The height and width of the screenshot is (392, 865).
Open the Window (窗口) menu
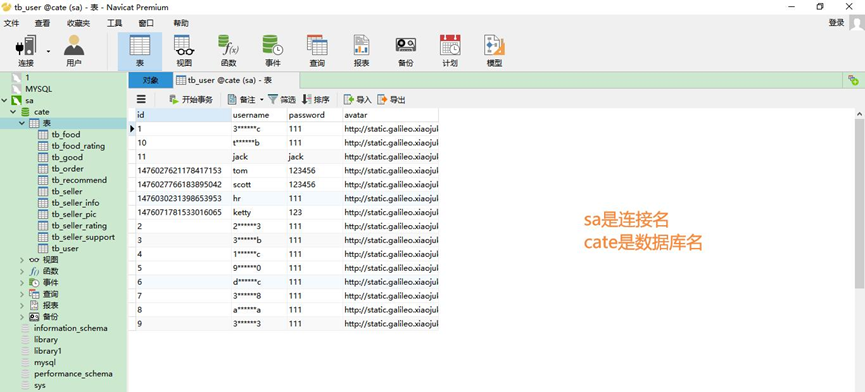click(146, 23)
